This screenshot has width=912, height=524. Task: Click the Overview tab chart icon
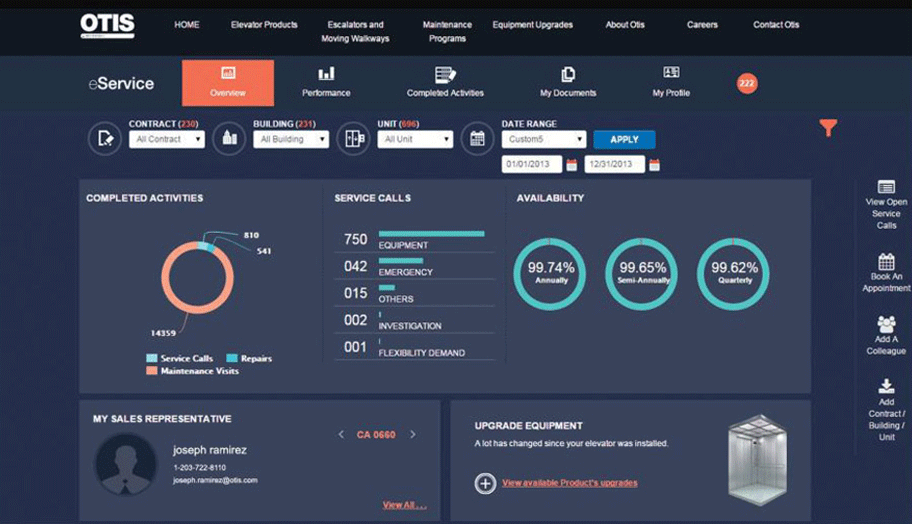click(x=228, y=73)
